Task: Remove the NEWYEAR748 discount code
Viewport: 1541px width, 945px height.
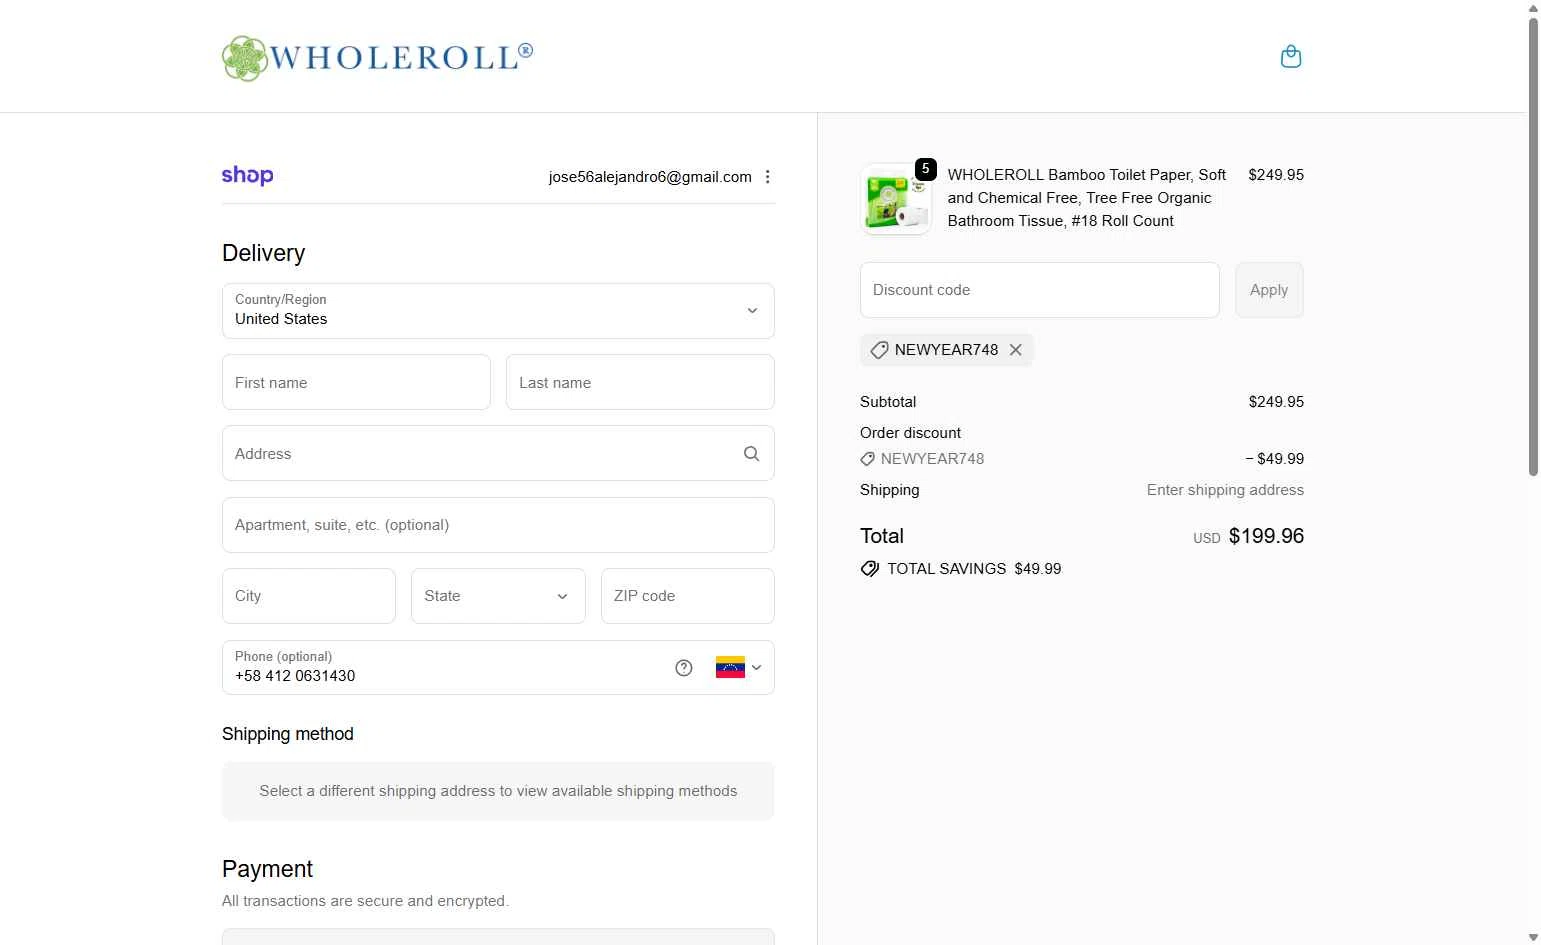Action: [1016, 350]
